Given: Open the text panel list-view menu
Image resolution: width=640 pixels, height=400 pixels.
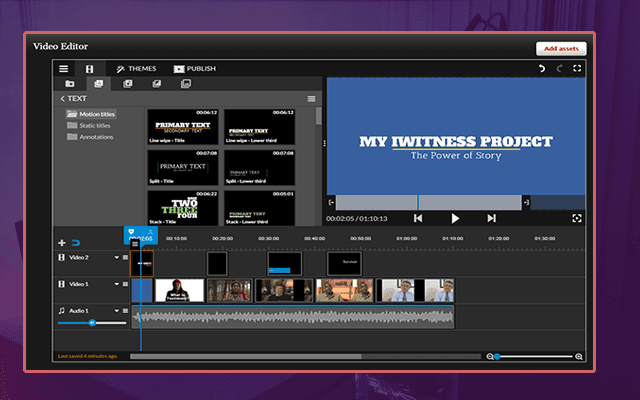Looking at the screenshot, I should (x=311, y=98).
